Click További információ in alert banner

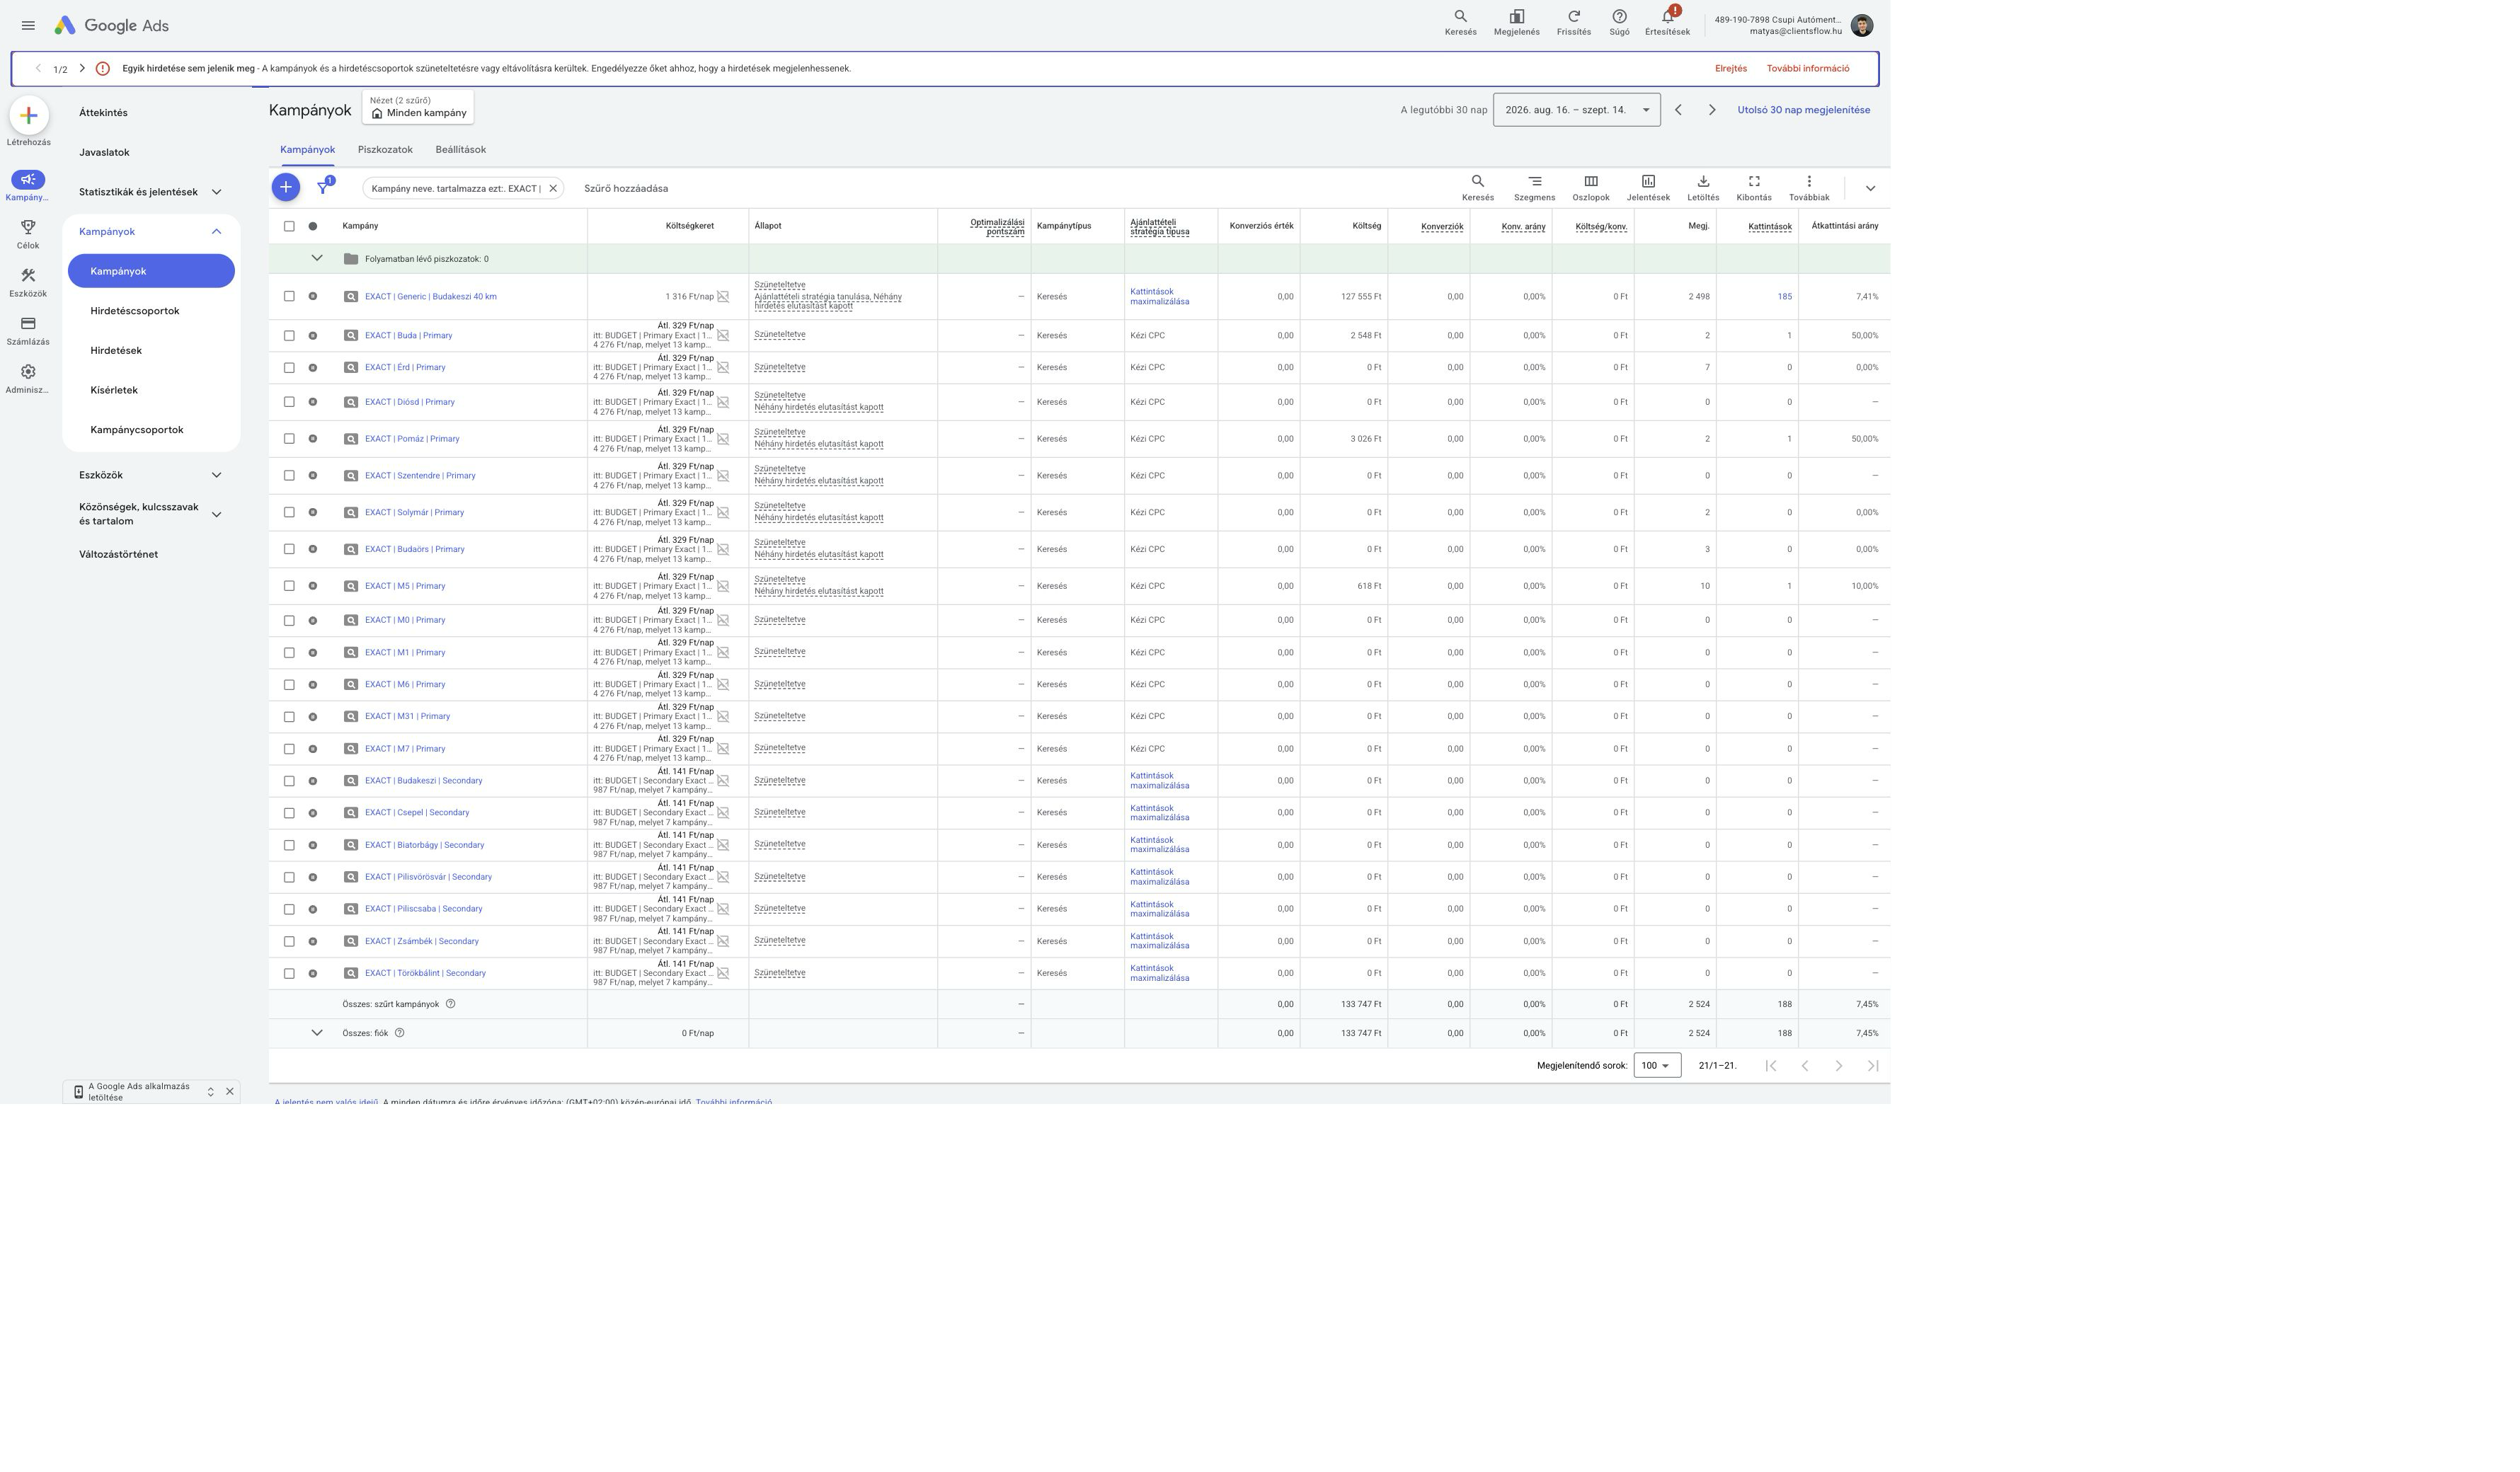pos(1807,69)
